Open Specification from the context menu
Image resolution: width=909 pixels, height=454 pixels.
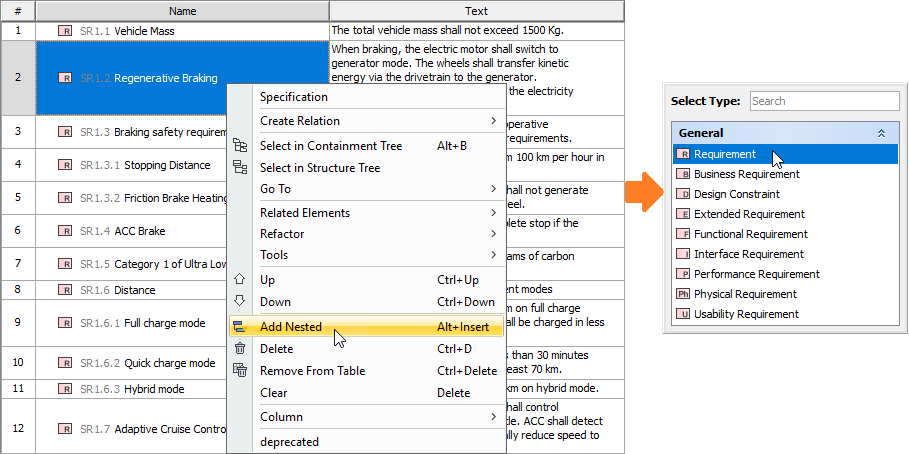pos(294,97)
